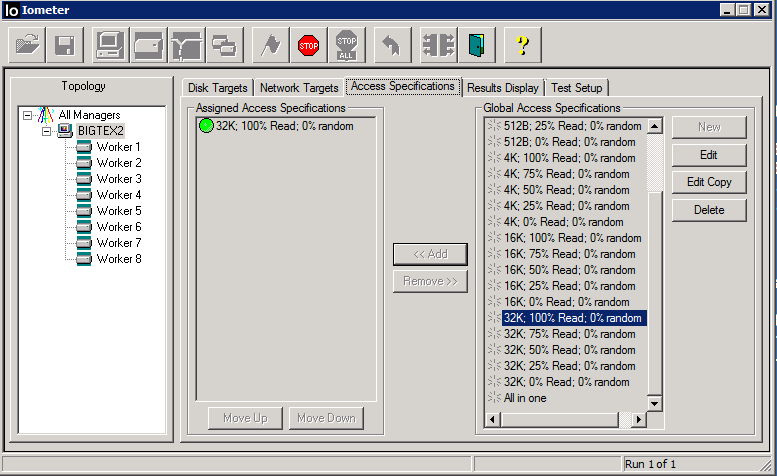Click the Start New Manager computer icon
Image resolution: width=777 pixels, height=476 pixels.
coord(110,45)
